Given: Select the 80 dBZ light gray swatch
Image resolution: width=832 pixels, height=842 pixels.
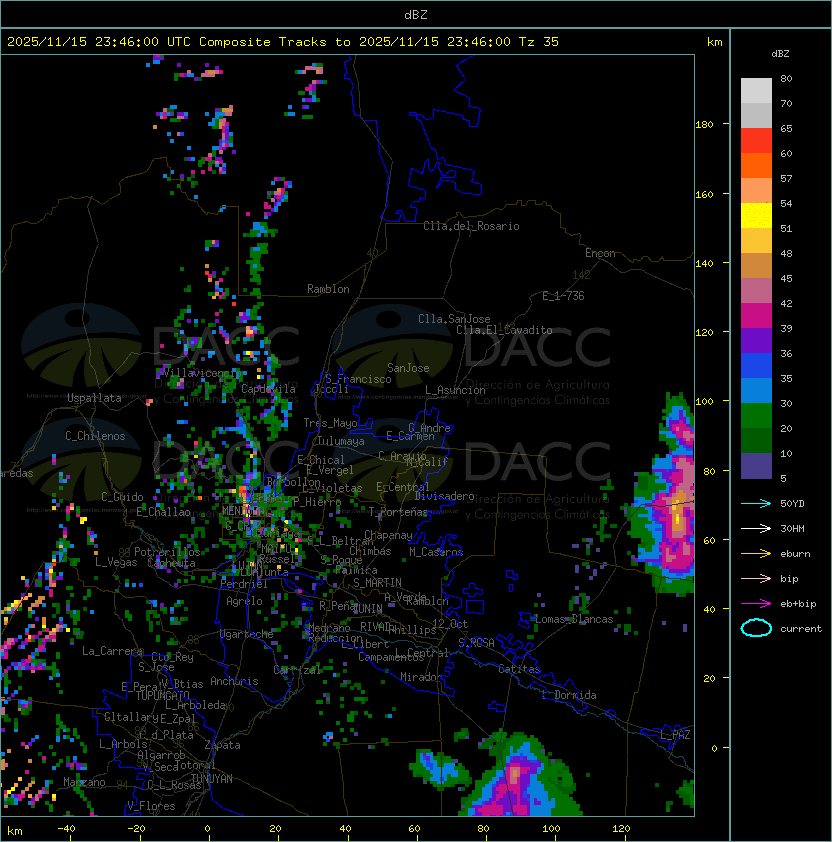Looking at the screenshot, I should pyautogui.click(x=756, y=90).
